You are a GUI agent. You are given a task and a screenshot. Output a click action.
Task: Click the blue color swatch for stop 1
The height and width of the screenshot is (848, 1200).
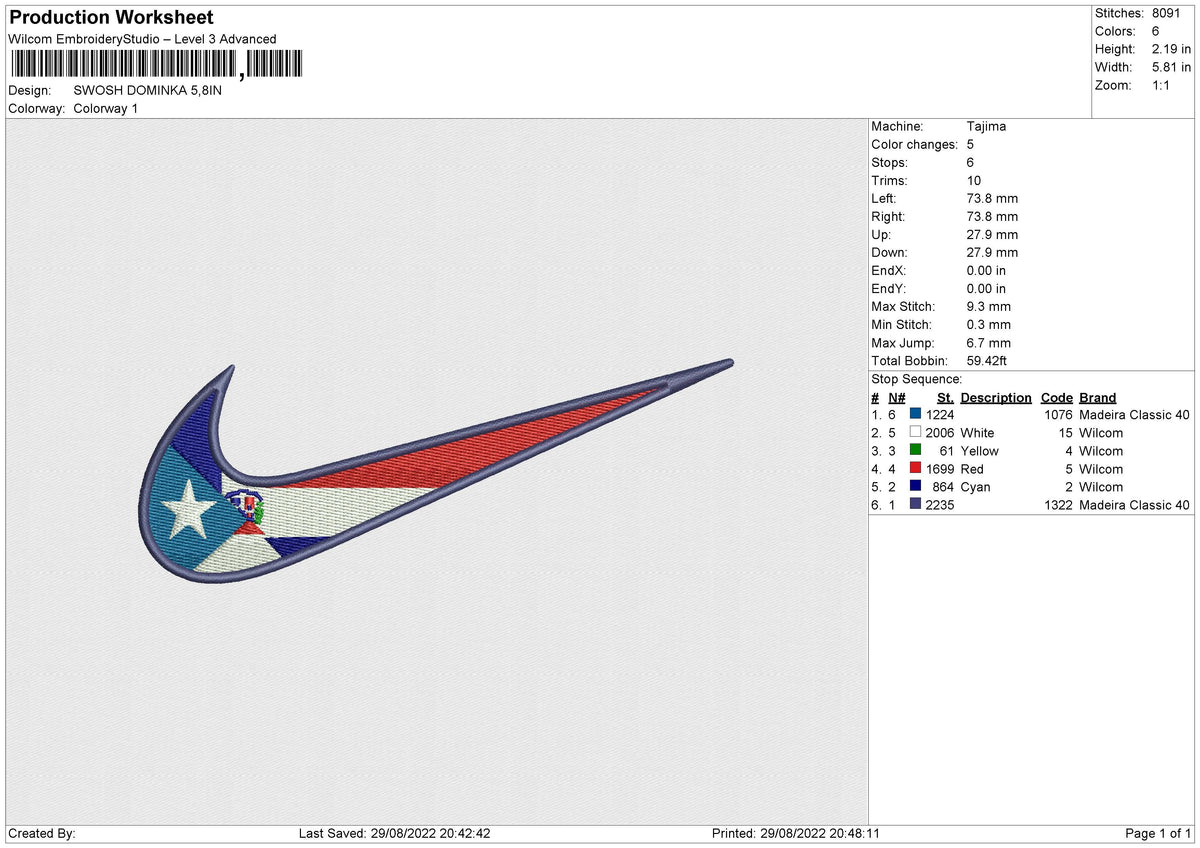(x=915, y=414)
